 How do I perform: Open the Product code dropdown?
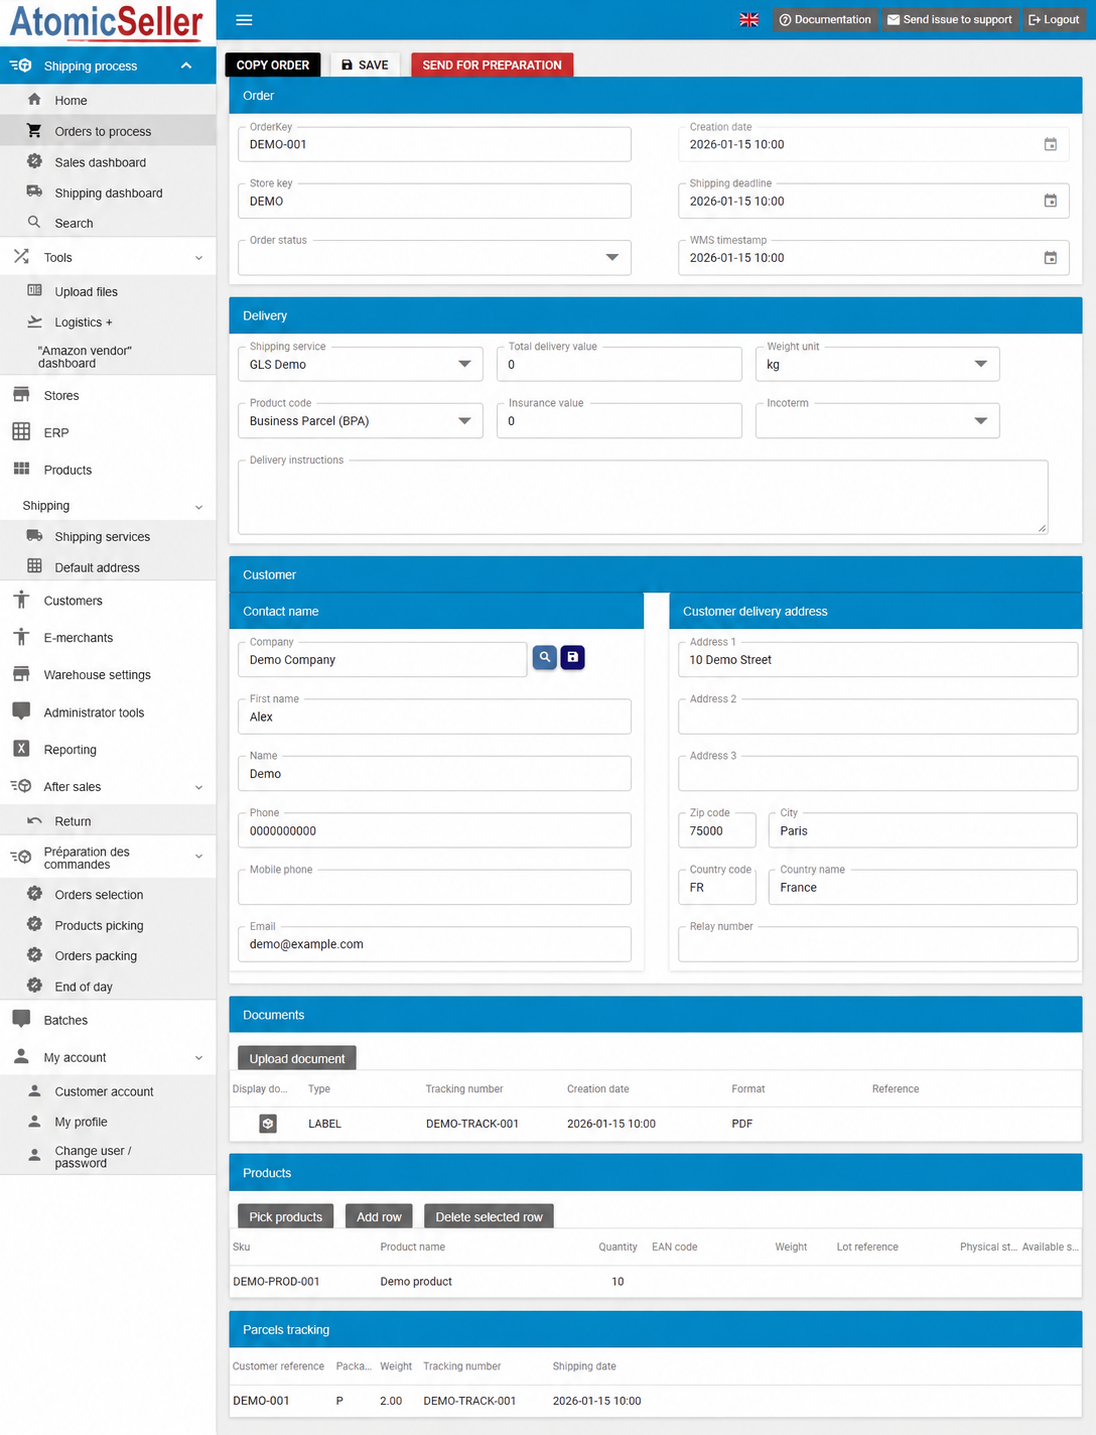pyautogui.click(x=360, y=421)
